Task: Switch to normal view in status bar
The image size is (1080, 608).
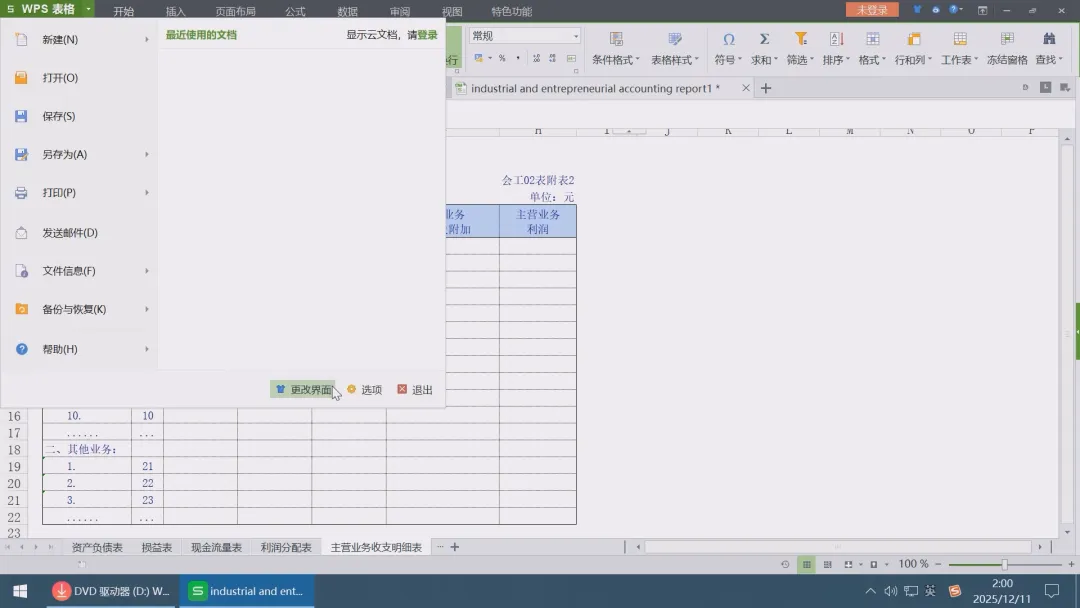Action: tap(807, 565)
